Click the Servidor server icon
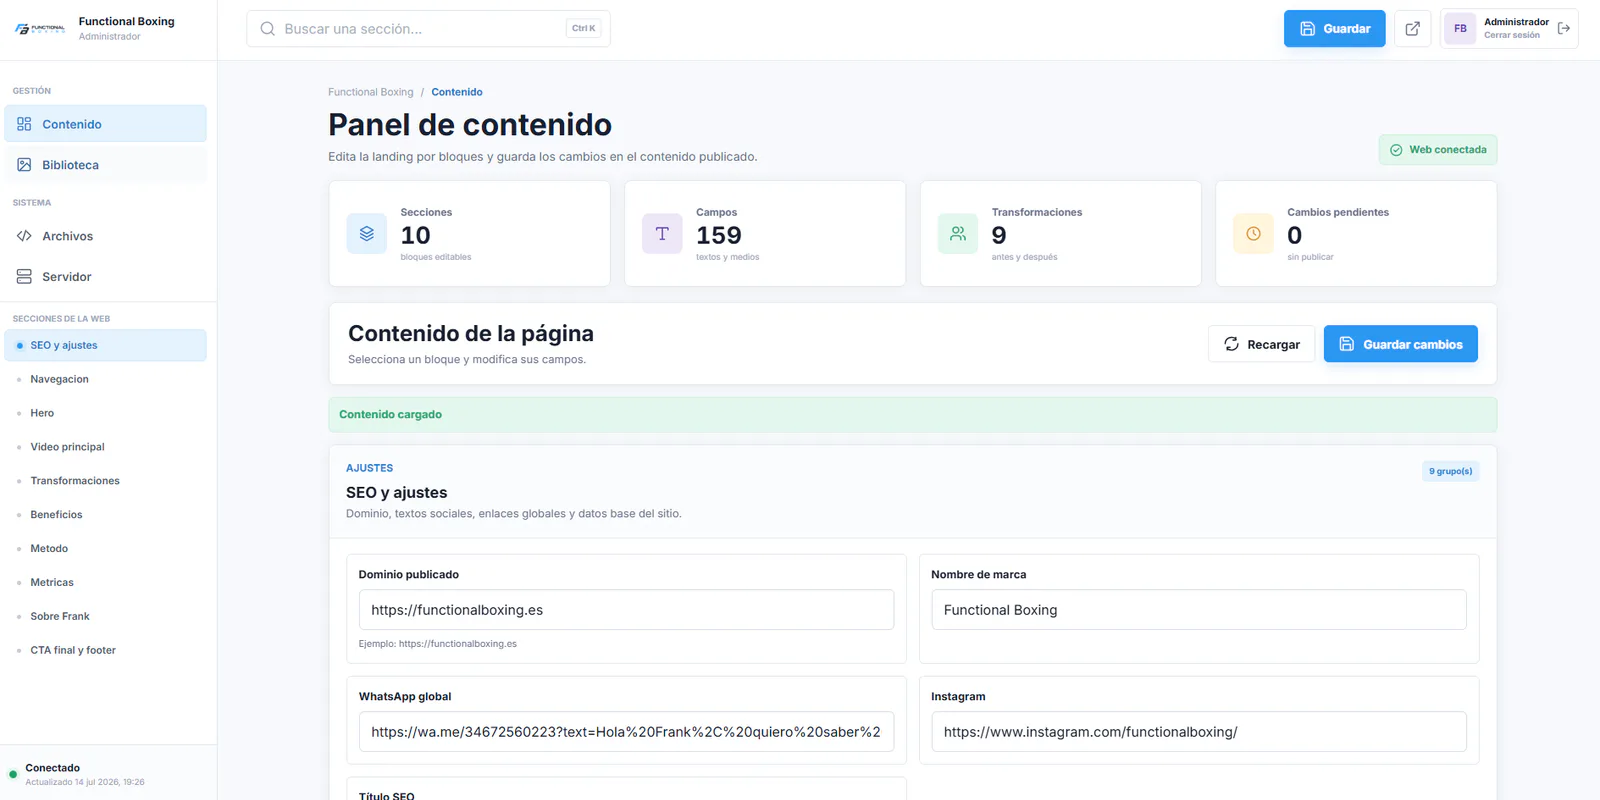Viewport: 1600px width, 800px height. coord(24,277)
